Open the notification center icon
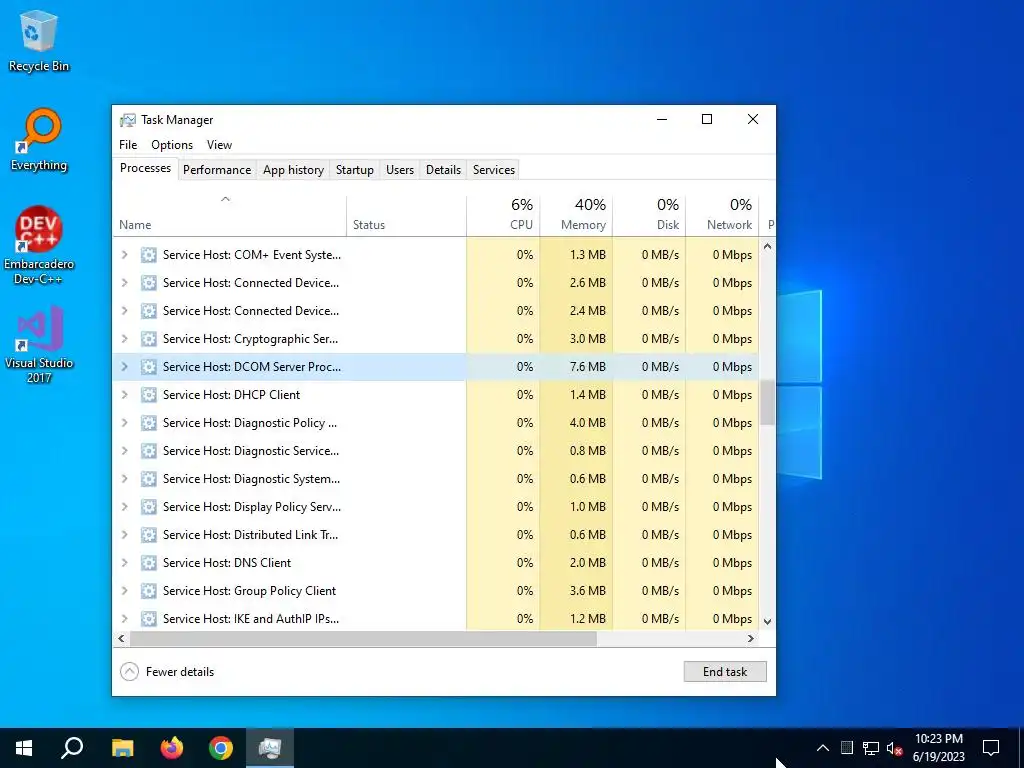The height and width of the screenshot is (768, 1024). [x=991, y=748]
